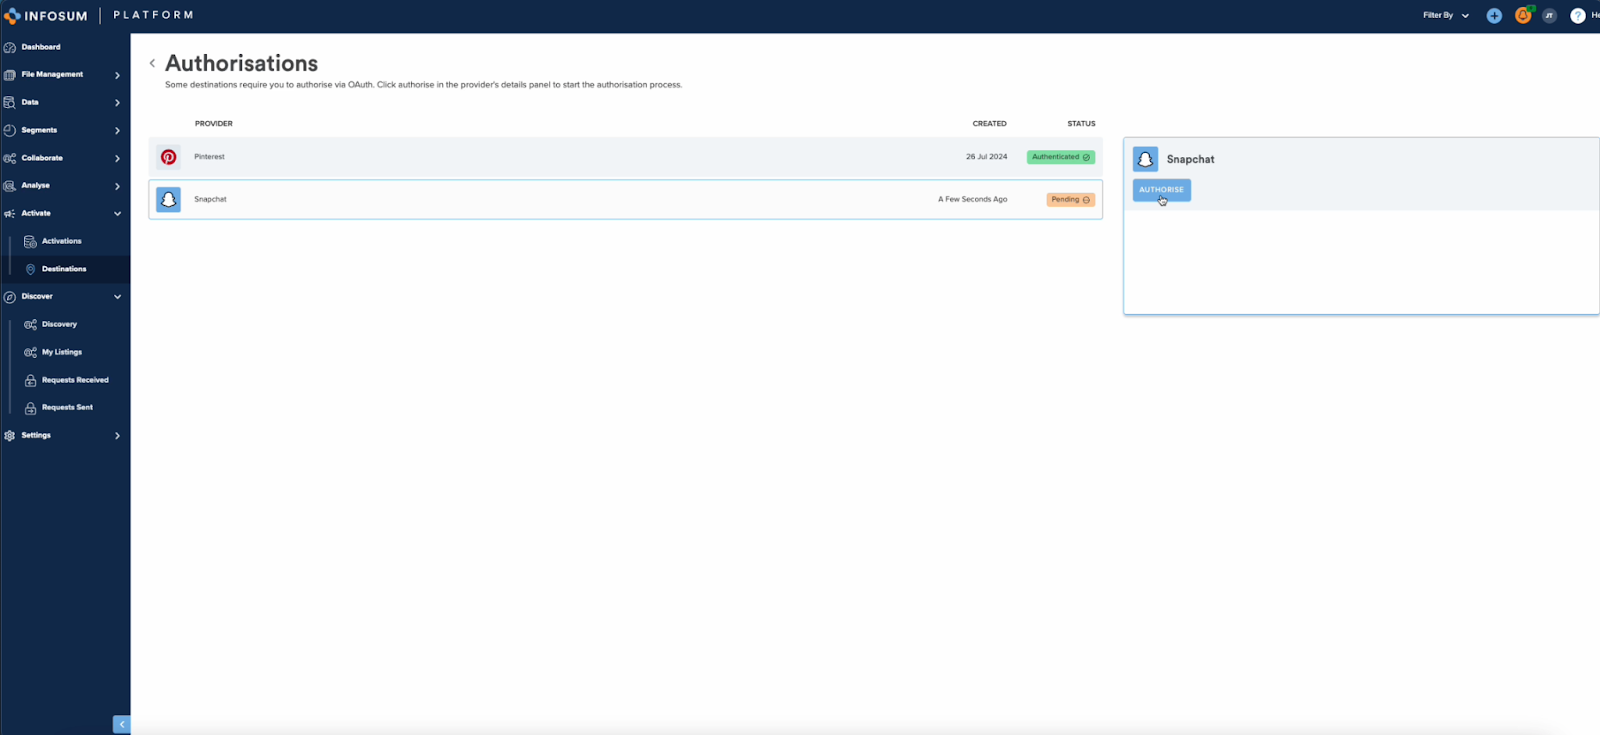Click the Discover compass icon
The width and height of the screenshot is (1600, 735).
[10, 297]
